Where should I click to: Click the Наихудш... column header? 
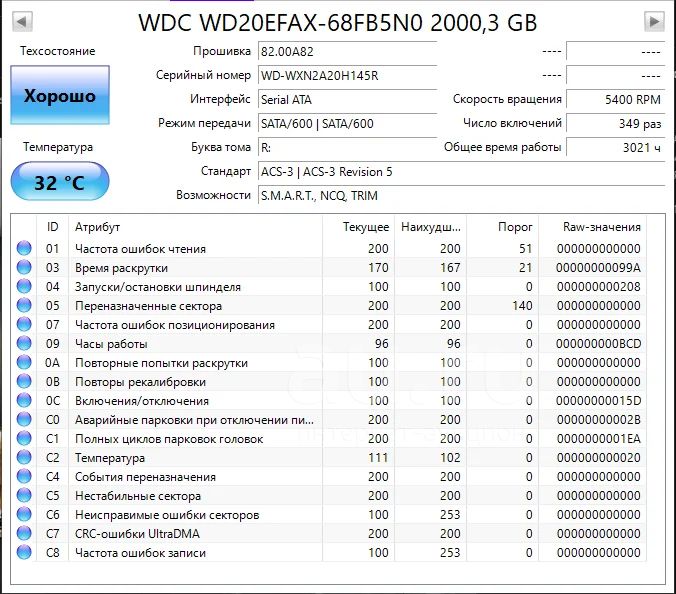[430, 227]
